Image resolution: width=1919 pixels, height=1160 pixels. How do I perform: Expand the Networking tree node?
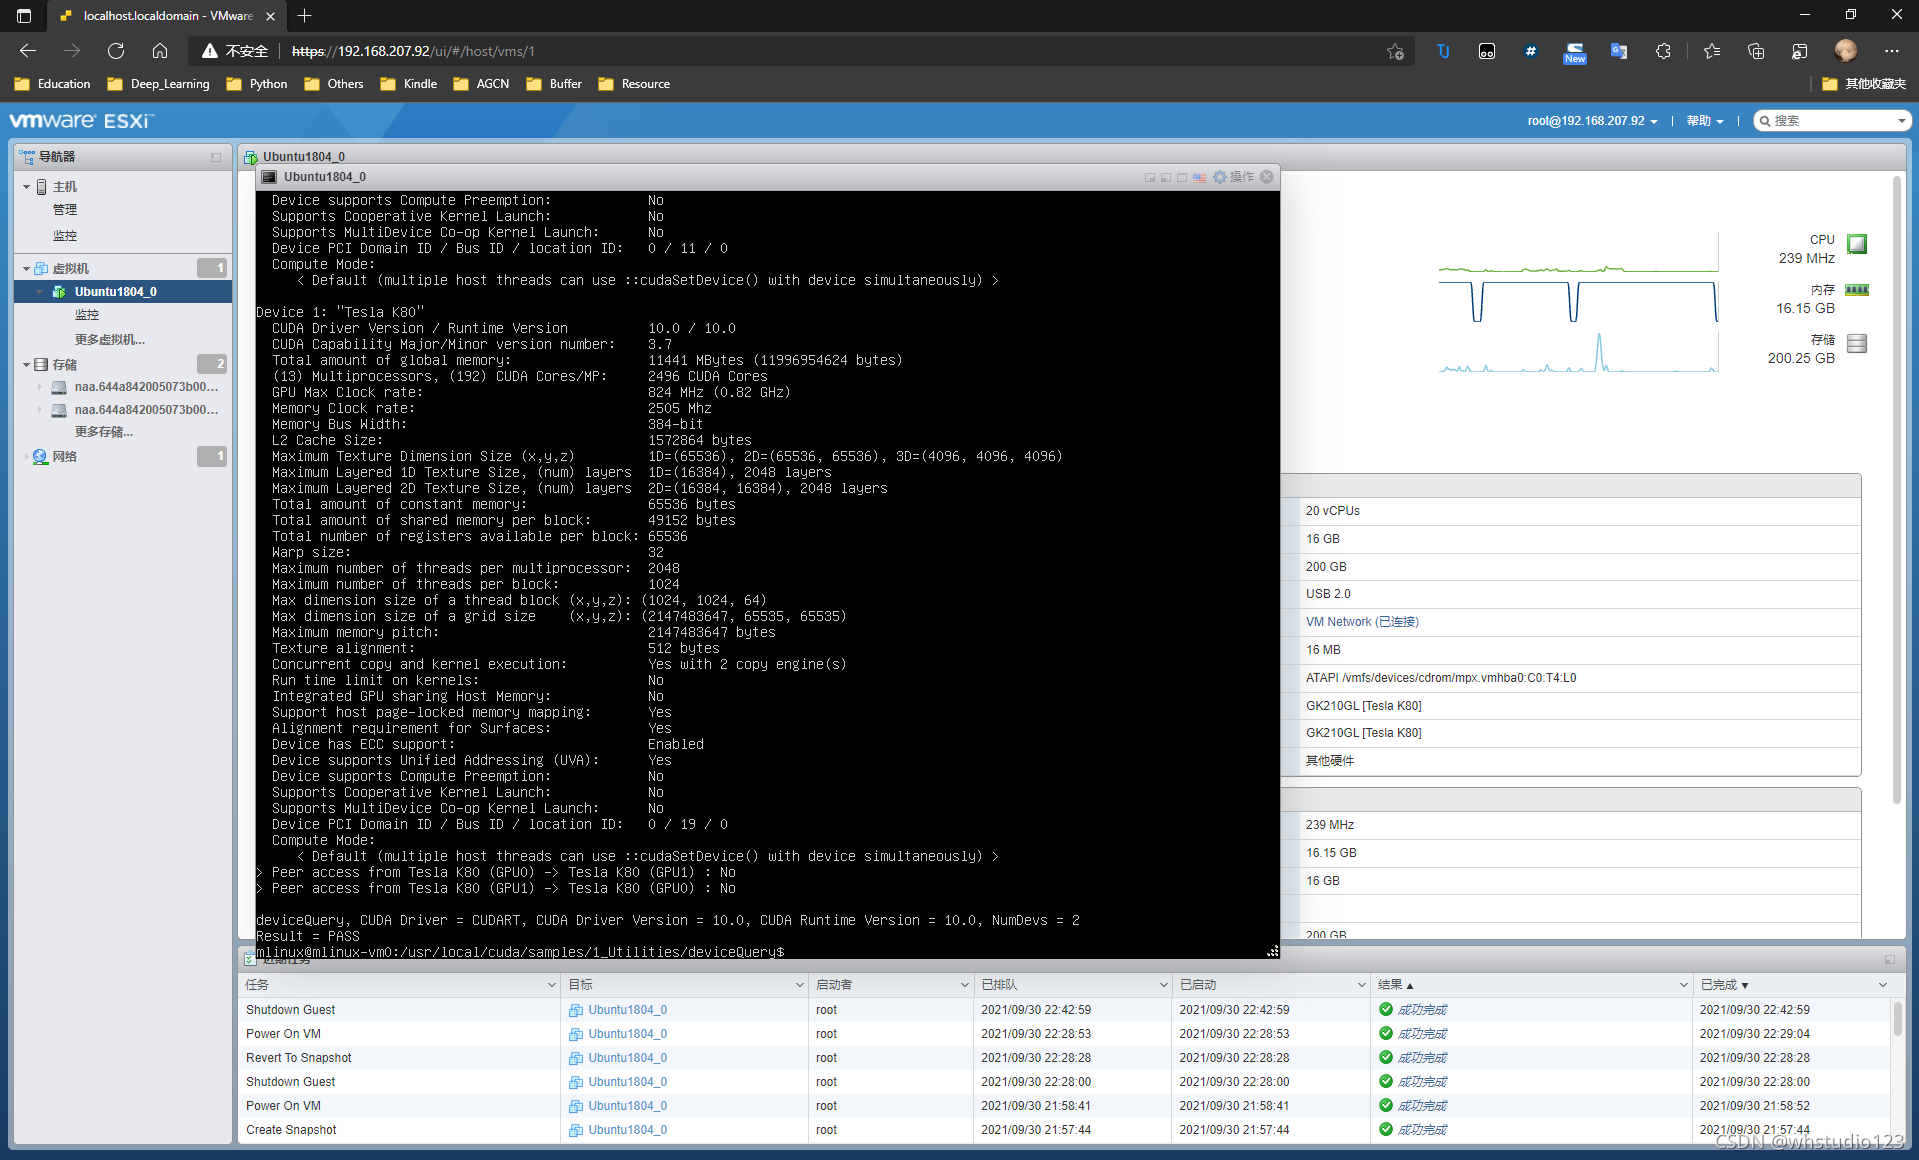click(26, 457)
